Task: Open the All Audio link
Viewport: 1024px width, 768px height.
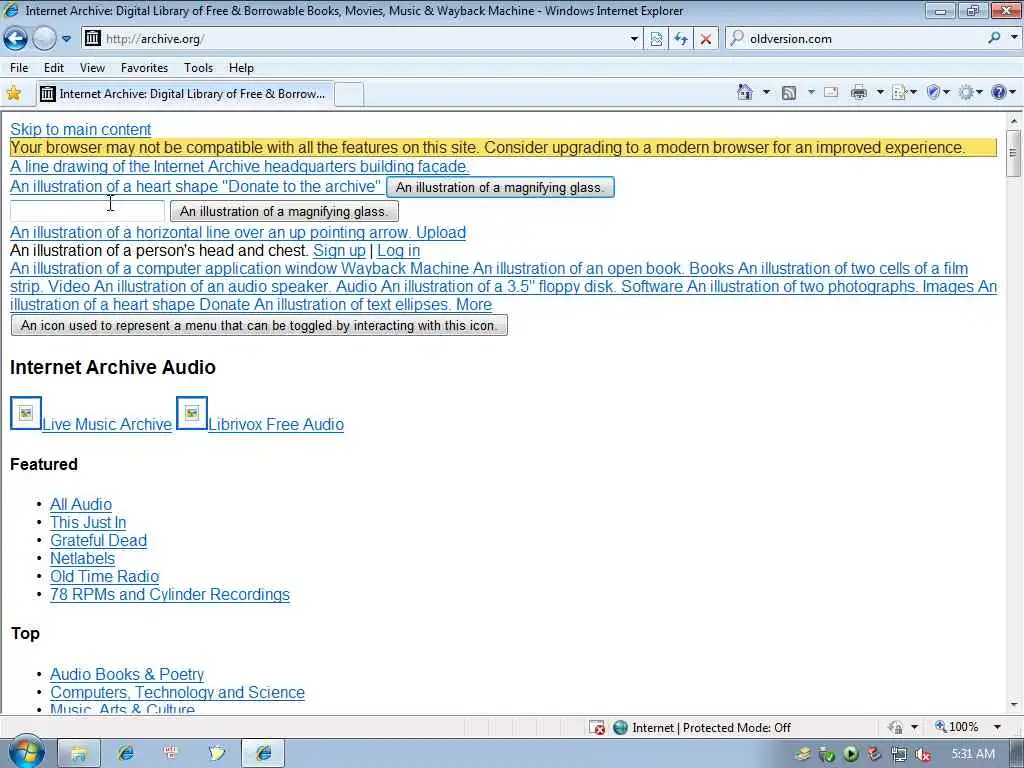Action: point(81,504)
